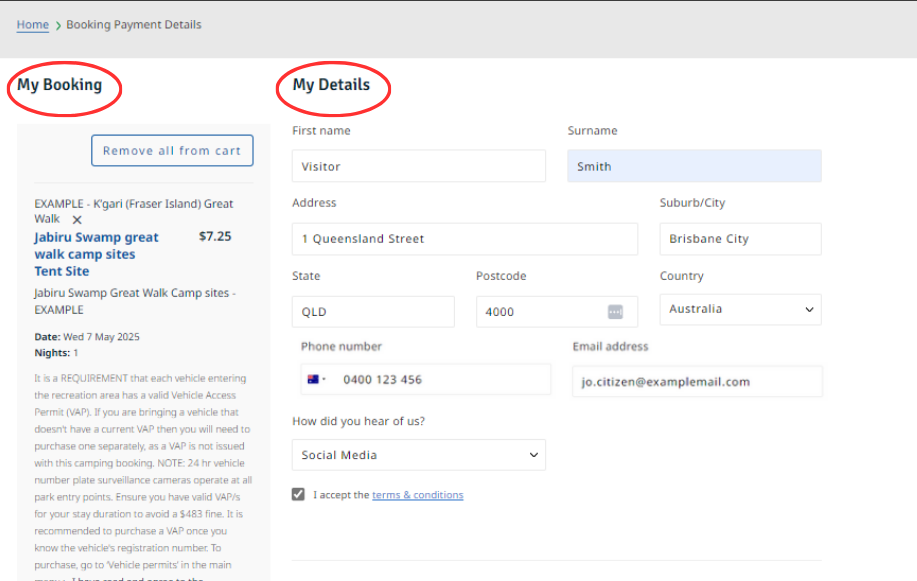
Task: Click the My Details heading
Action: (331, 85)
